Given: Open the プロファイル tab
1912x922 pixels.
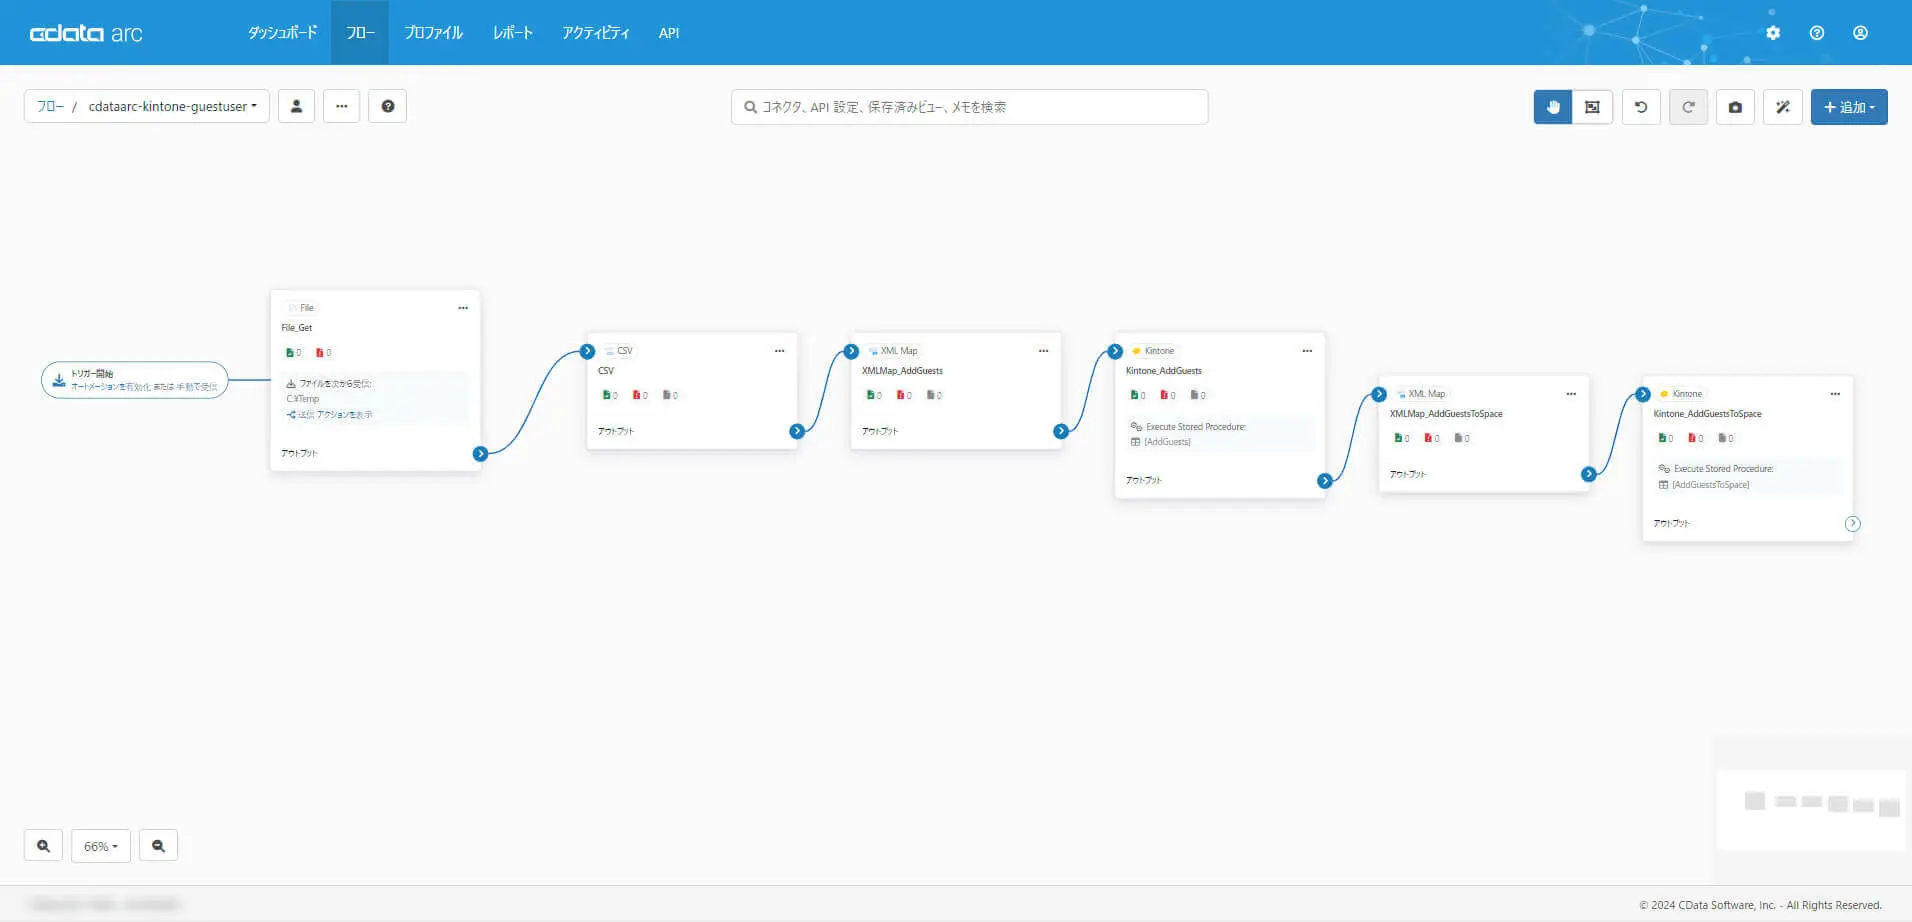Looking at the screenshot, I should click(433, 33).
